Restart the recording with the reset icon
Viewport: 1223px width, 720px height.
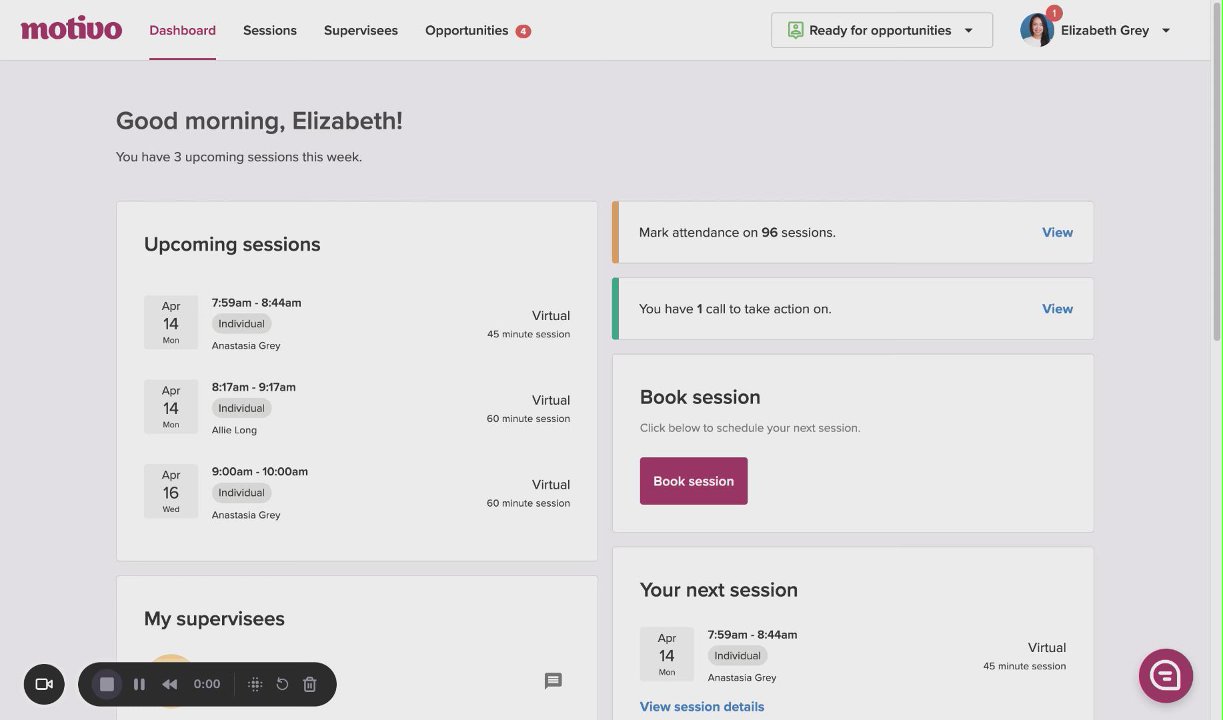point(282,684)
